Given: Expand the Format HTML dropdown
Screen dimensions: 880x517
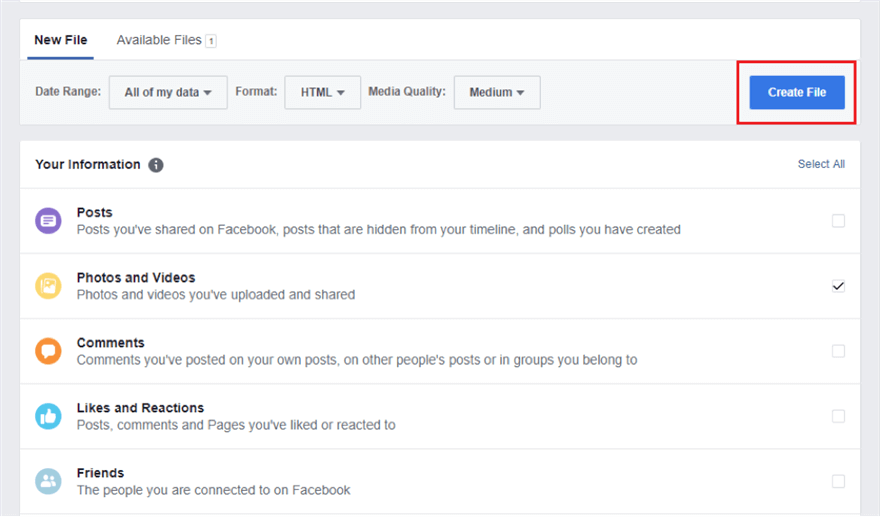Looking at the screenshot, I should [322, 92].
